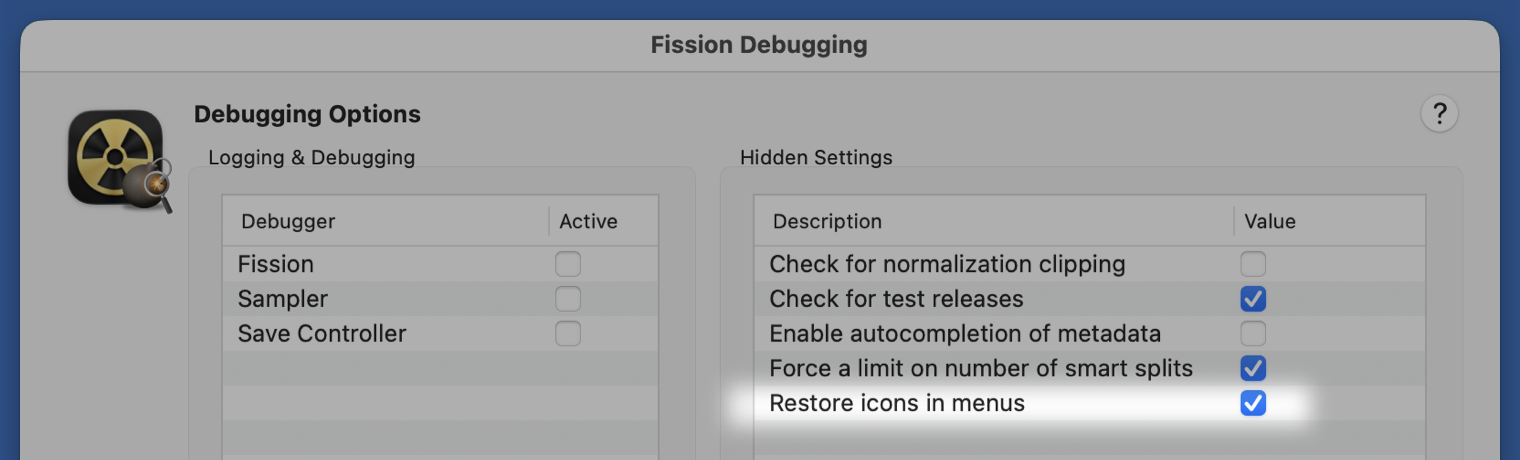Enable Check for normalization clipping checkbox
Image resolution: width=1520 pixels, height=460 pixels.
(1253, 265)
